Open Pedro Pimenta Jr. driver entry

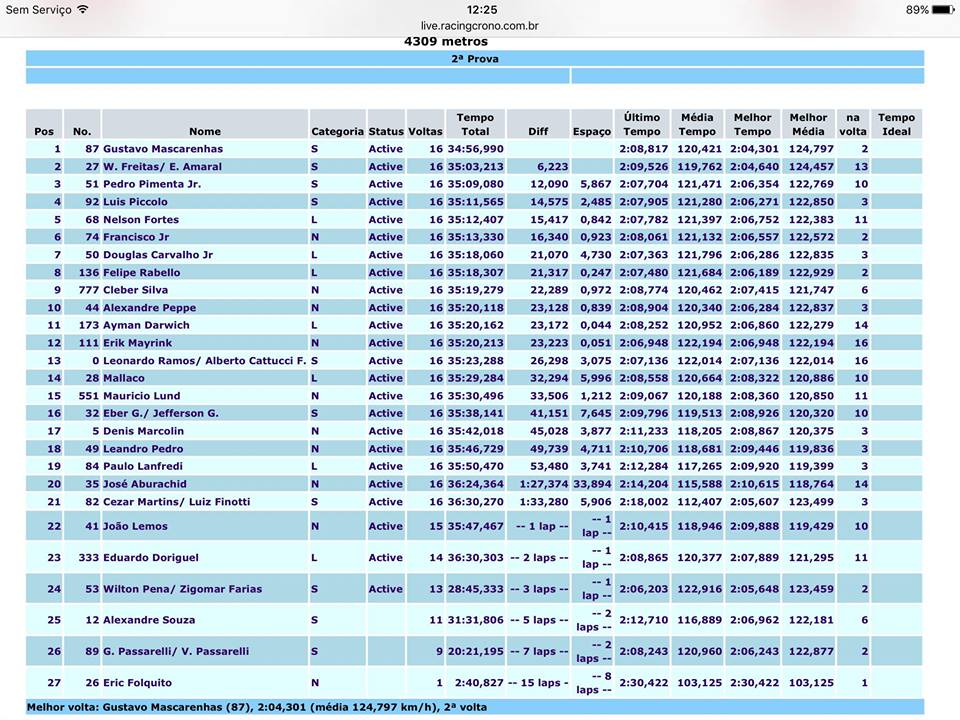click(152, 184)
